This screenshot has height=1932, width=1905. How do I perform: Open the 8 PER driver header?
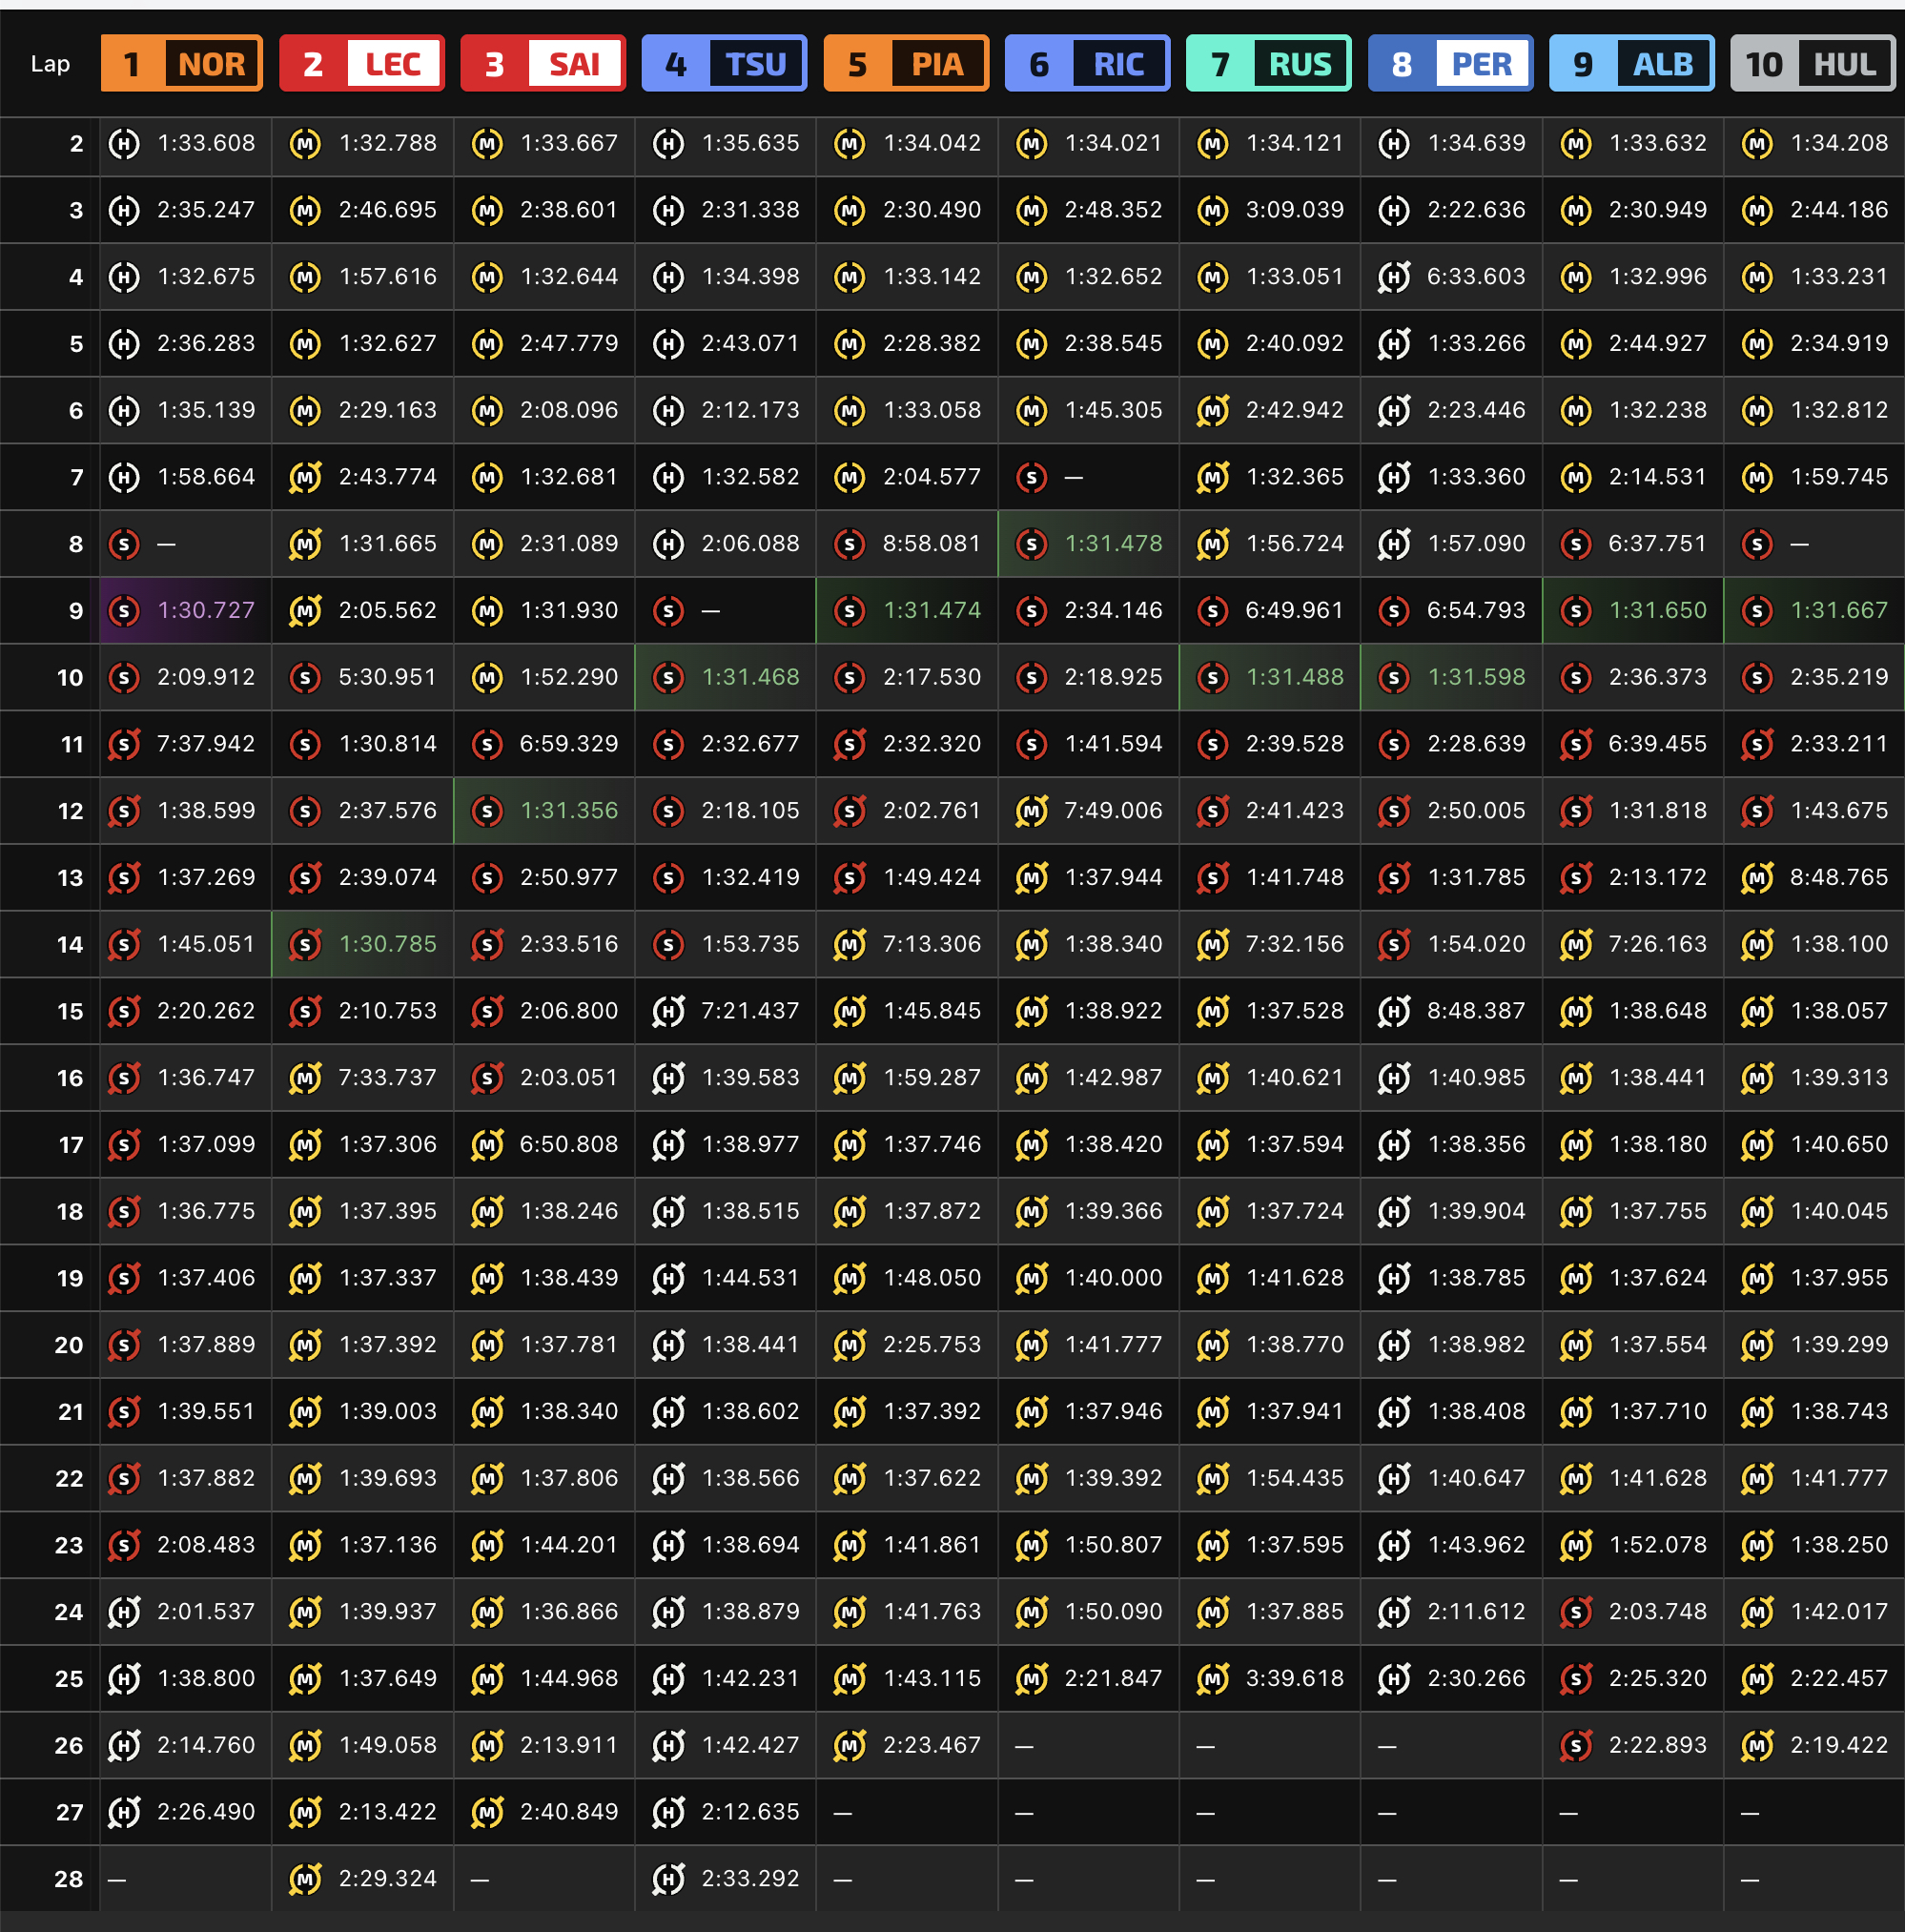pyautogui.click(x=1451, y=64)
